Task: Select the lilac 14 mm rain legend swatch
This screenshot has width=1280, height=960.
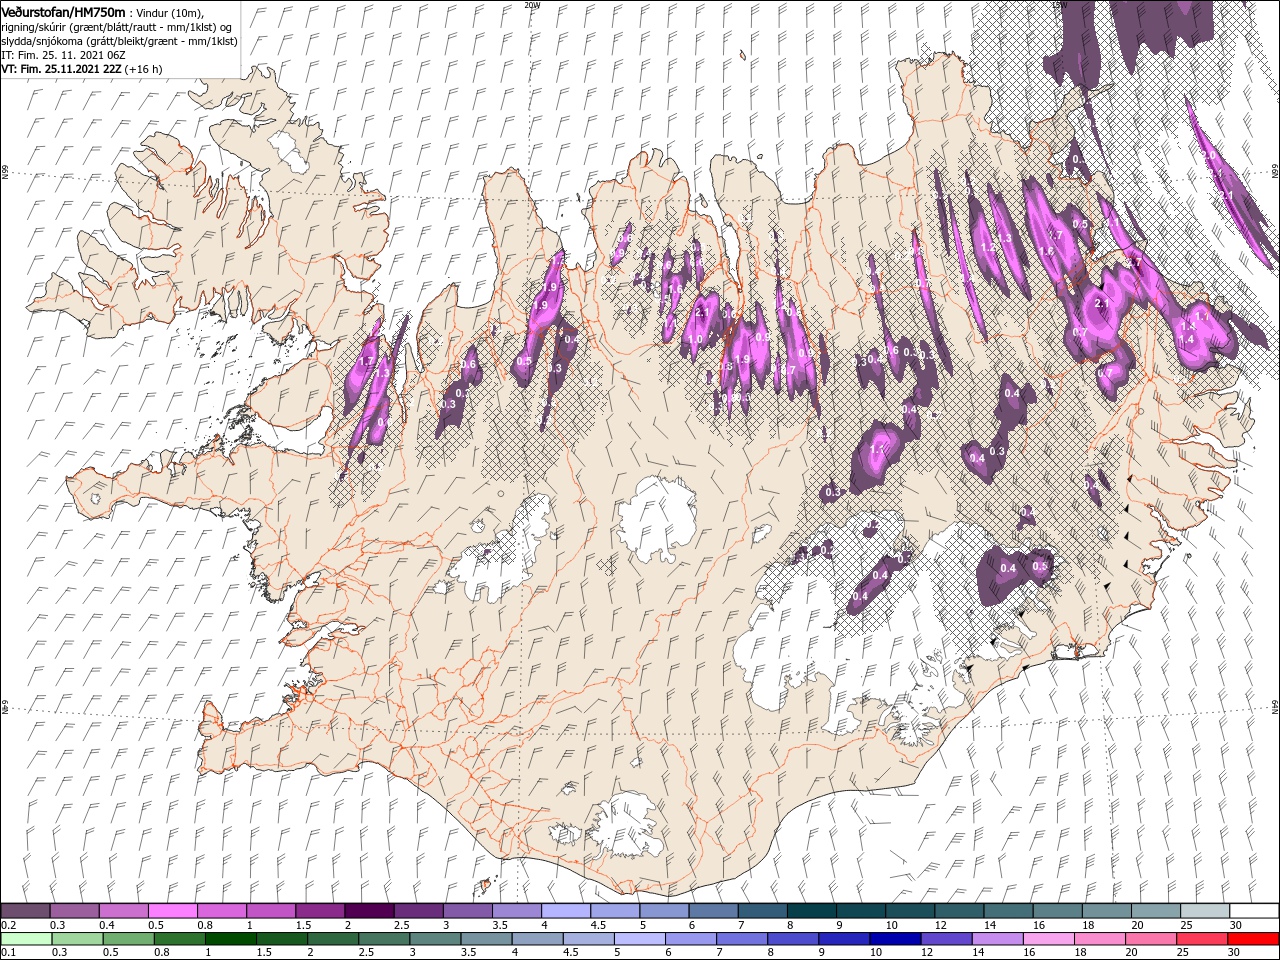Action: 998,939
